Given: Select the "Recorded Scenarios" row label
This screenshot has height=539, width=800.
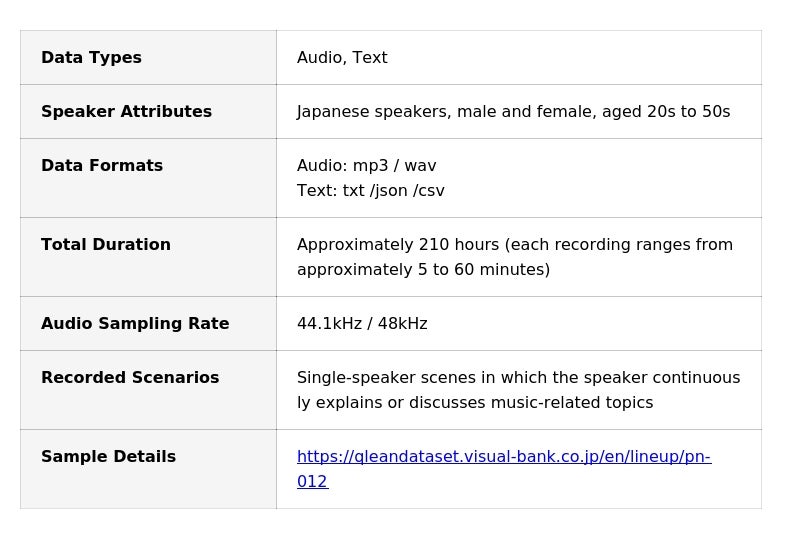Looking at the screenshot, I should tap(130, 378).
